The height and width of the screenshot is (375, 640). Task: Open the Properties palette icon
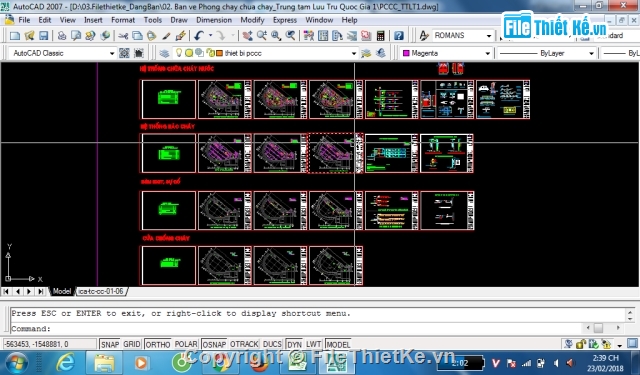[x=309, y=36]
